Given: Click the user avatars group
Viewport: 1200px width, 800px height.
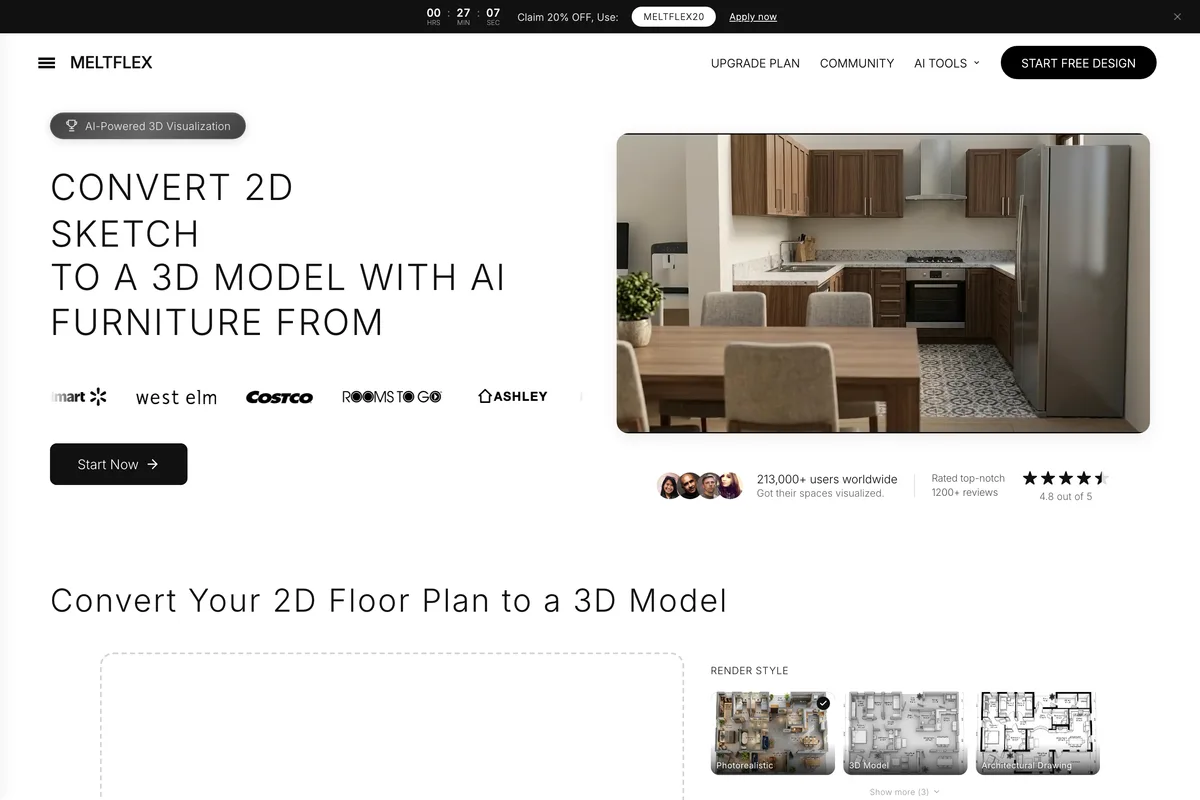Looking at the screenshot, I should 700,486.
